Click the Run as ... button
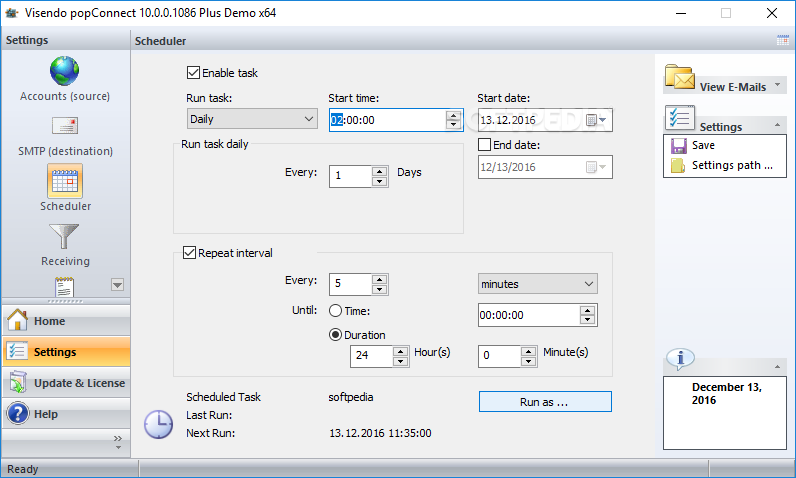The width and height of the screenshot is (796, 478). (x=545, y=402)
